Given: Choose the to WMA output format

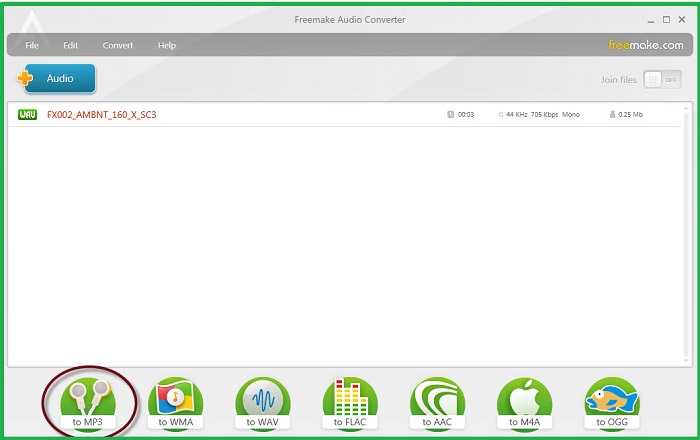Looking at the screenshot, I should coord(175,405).
